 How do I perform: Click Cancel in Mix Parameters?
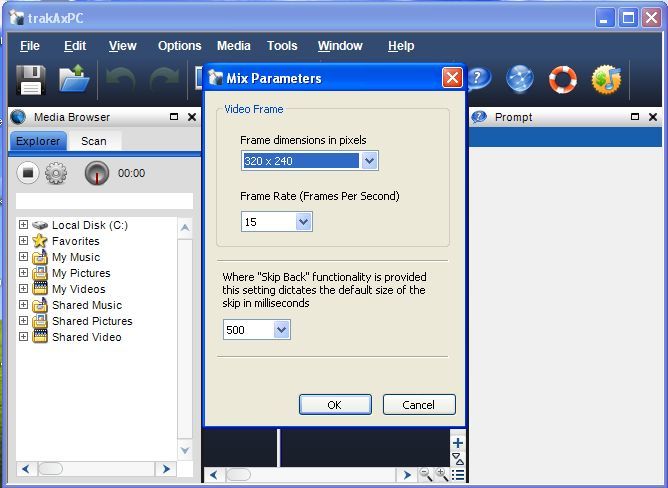[x=419, y=404]
